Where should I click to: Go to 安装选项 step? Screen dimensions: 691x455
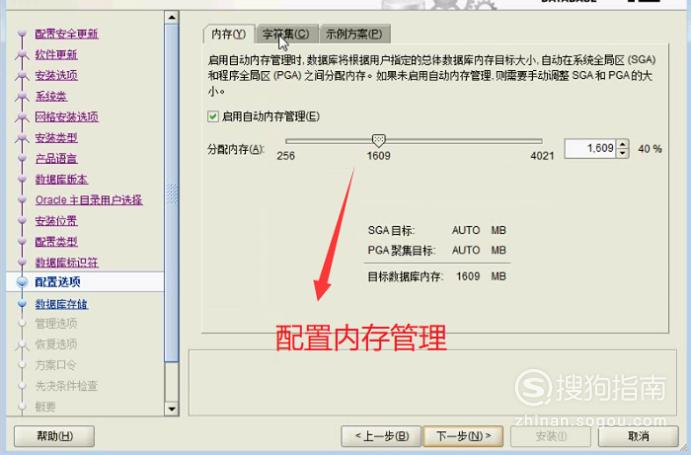56,75
